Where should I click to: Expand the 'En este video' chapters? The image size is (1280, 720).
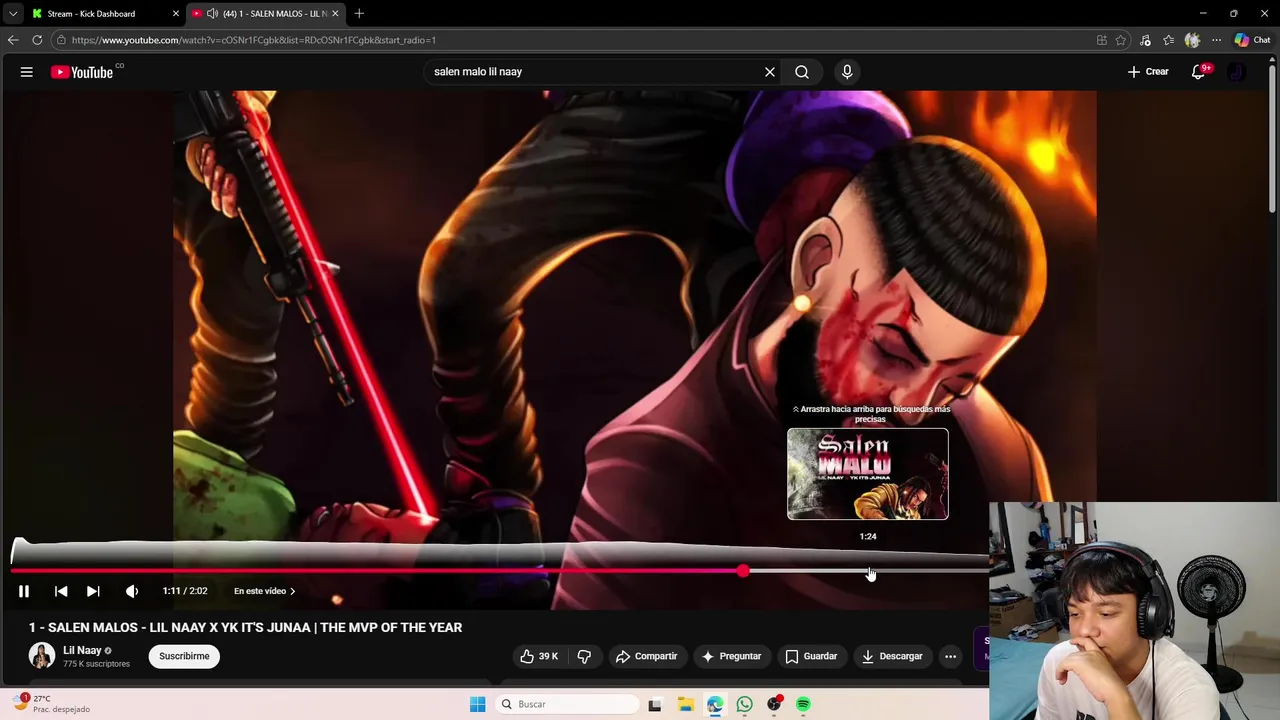click(x=264, y=591)
